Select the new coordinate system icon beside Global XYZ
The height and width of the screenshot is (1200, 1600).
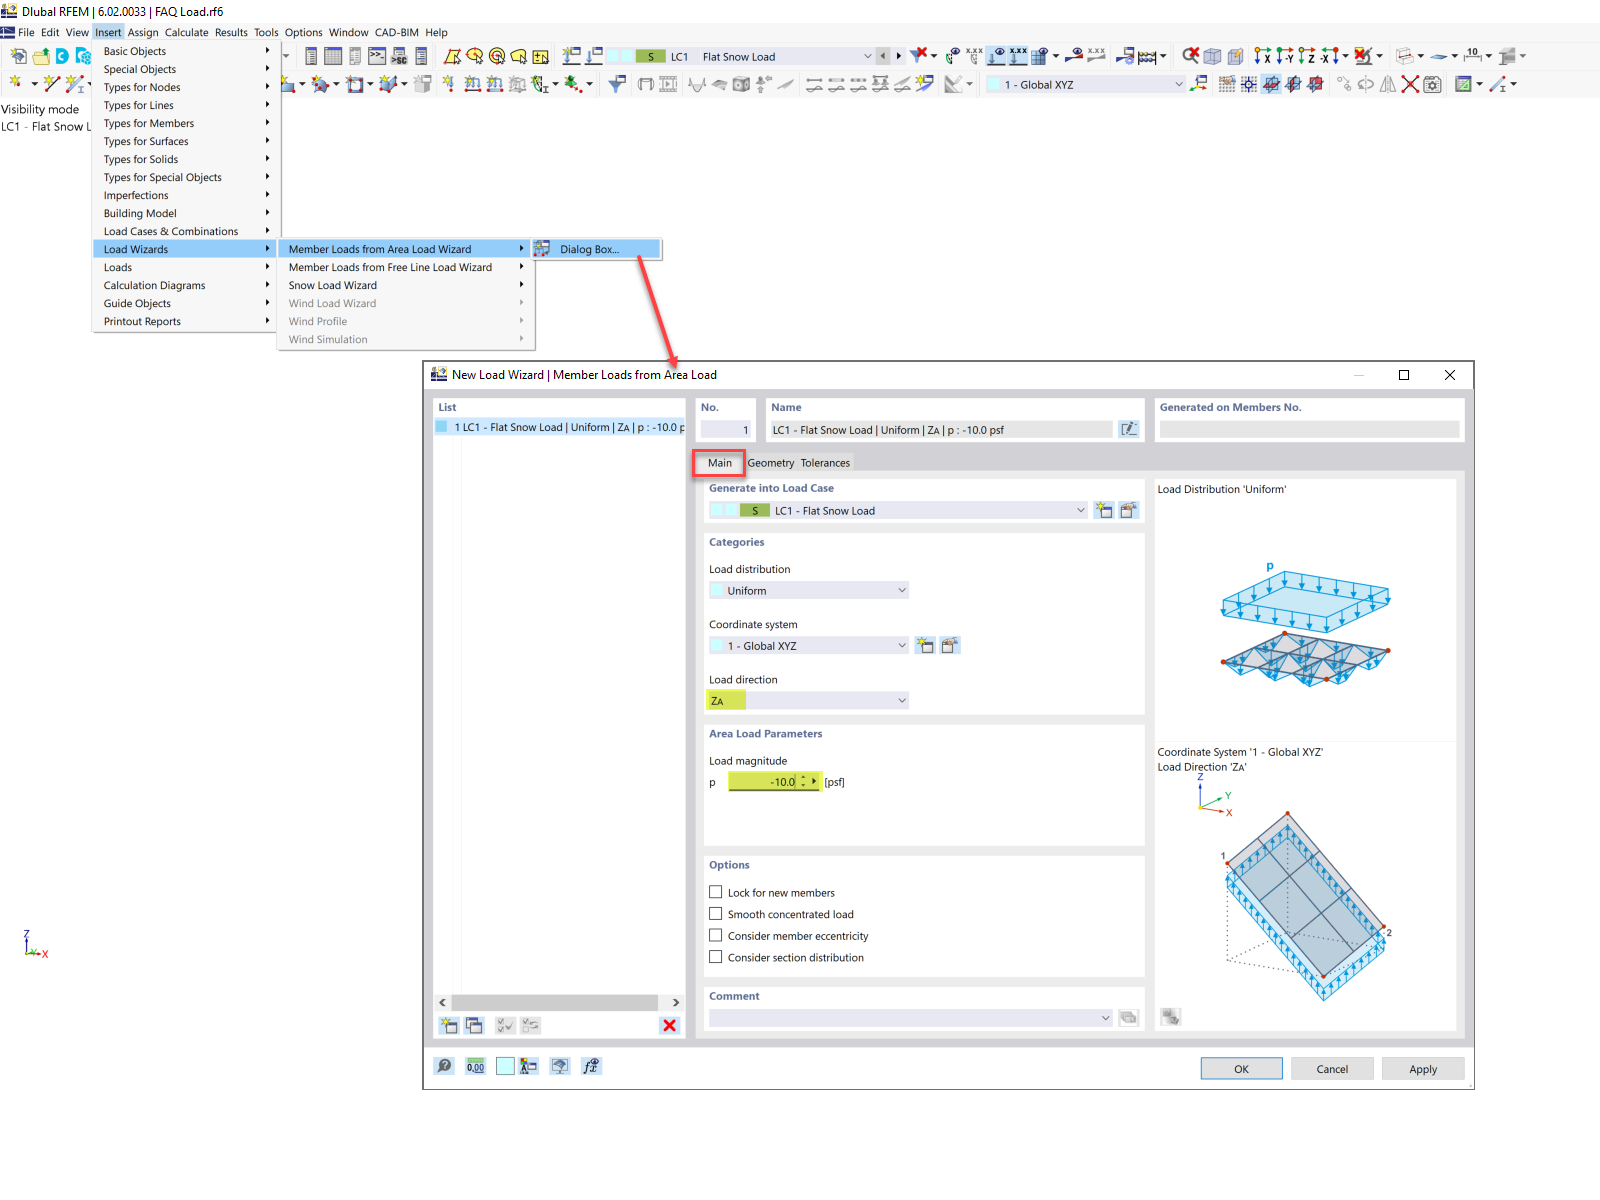(x=924, y=645)
